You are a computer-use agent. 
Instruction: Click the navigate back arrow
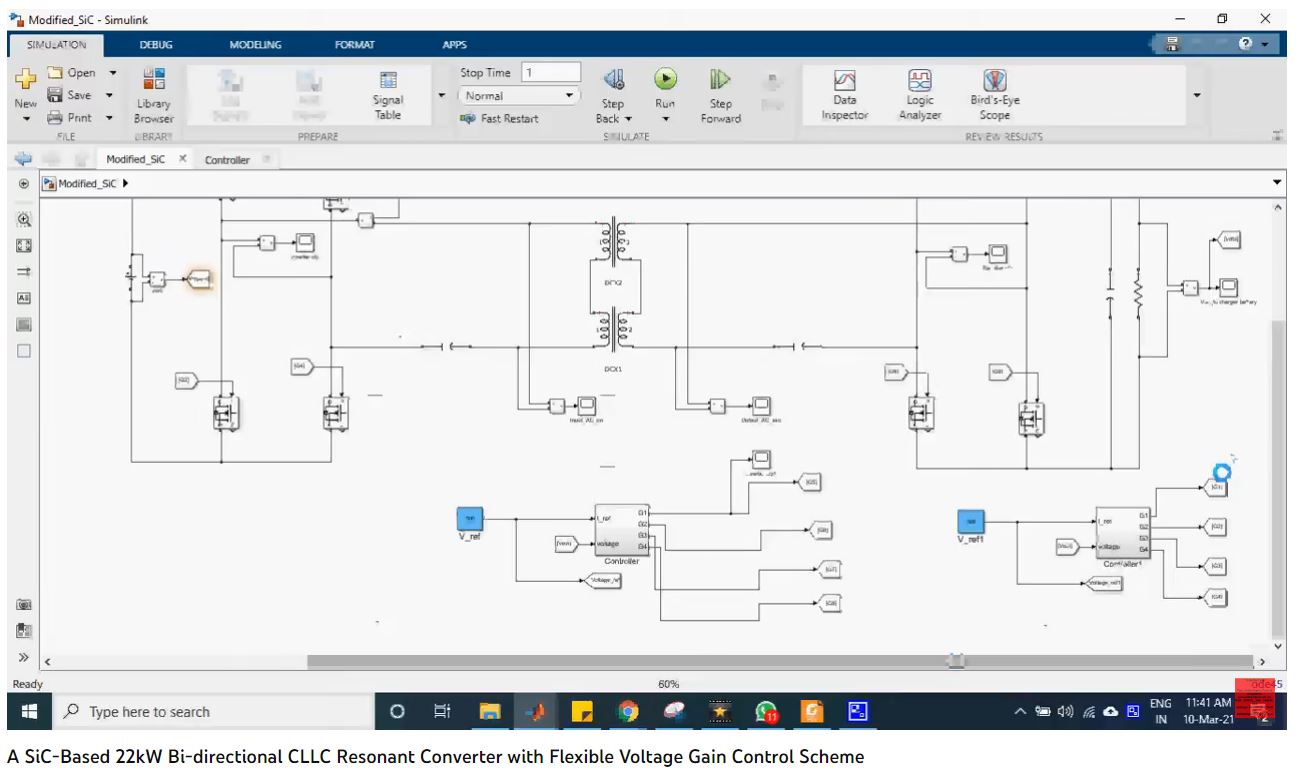point(23,159)
